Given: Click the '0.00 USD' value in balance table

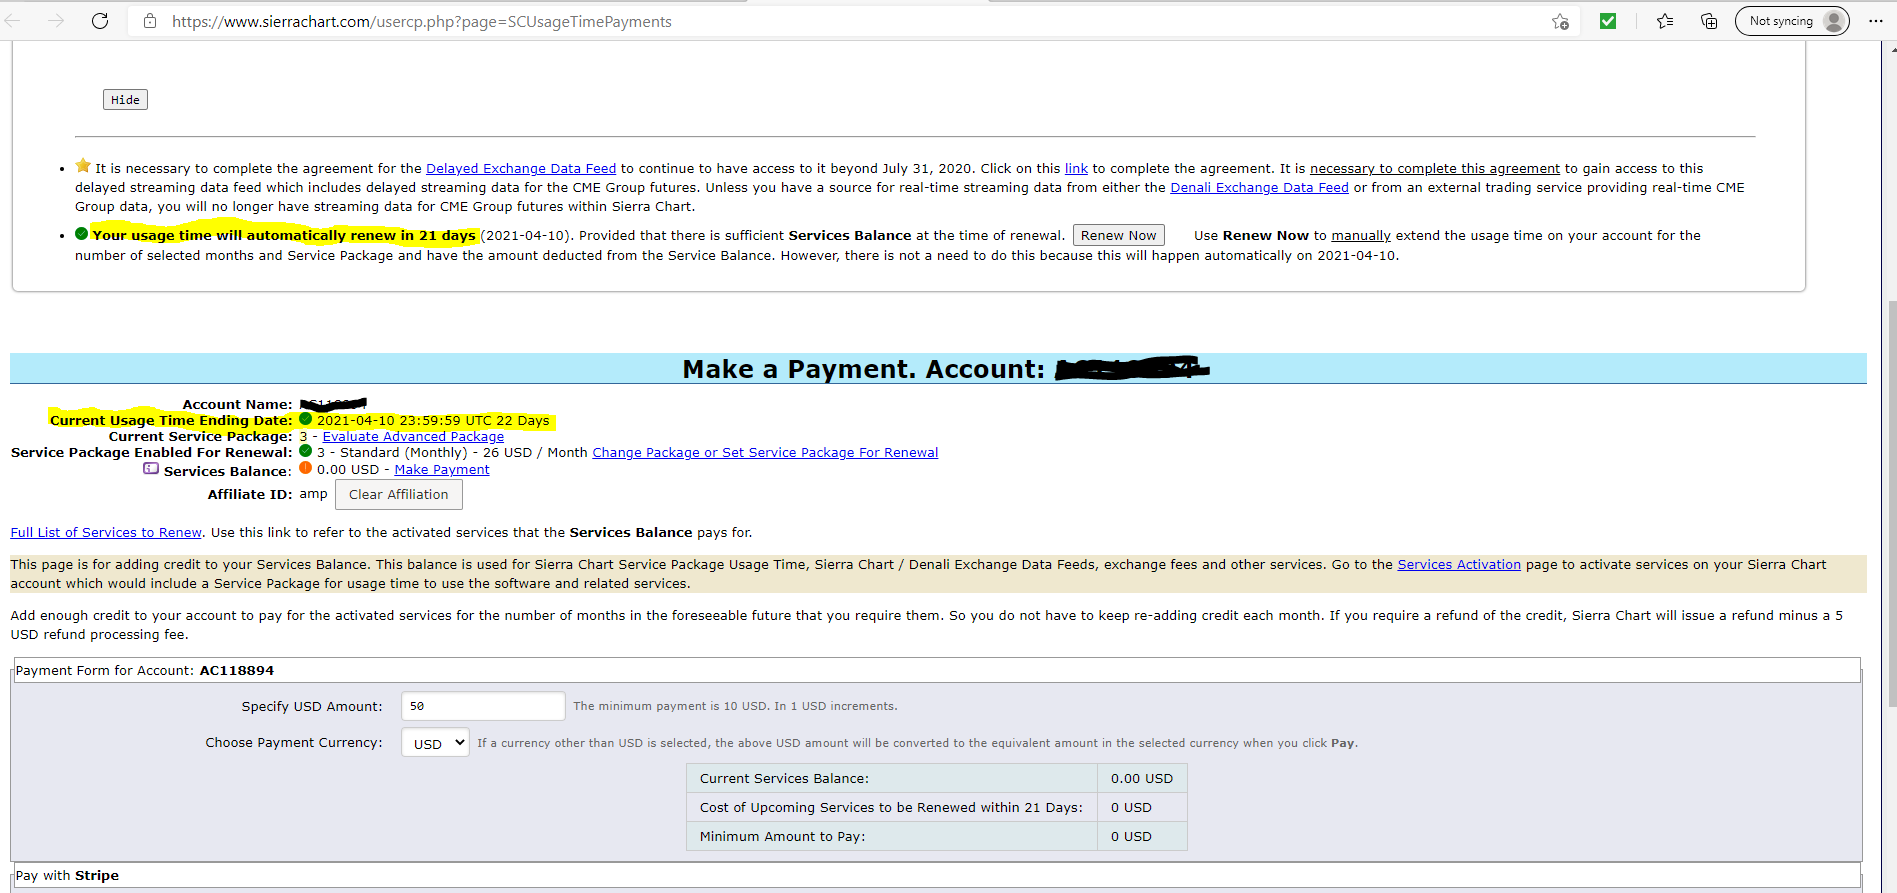Looking at the screenshot, I should pyautogui.click(x=1142, y=778).
